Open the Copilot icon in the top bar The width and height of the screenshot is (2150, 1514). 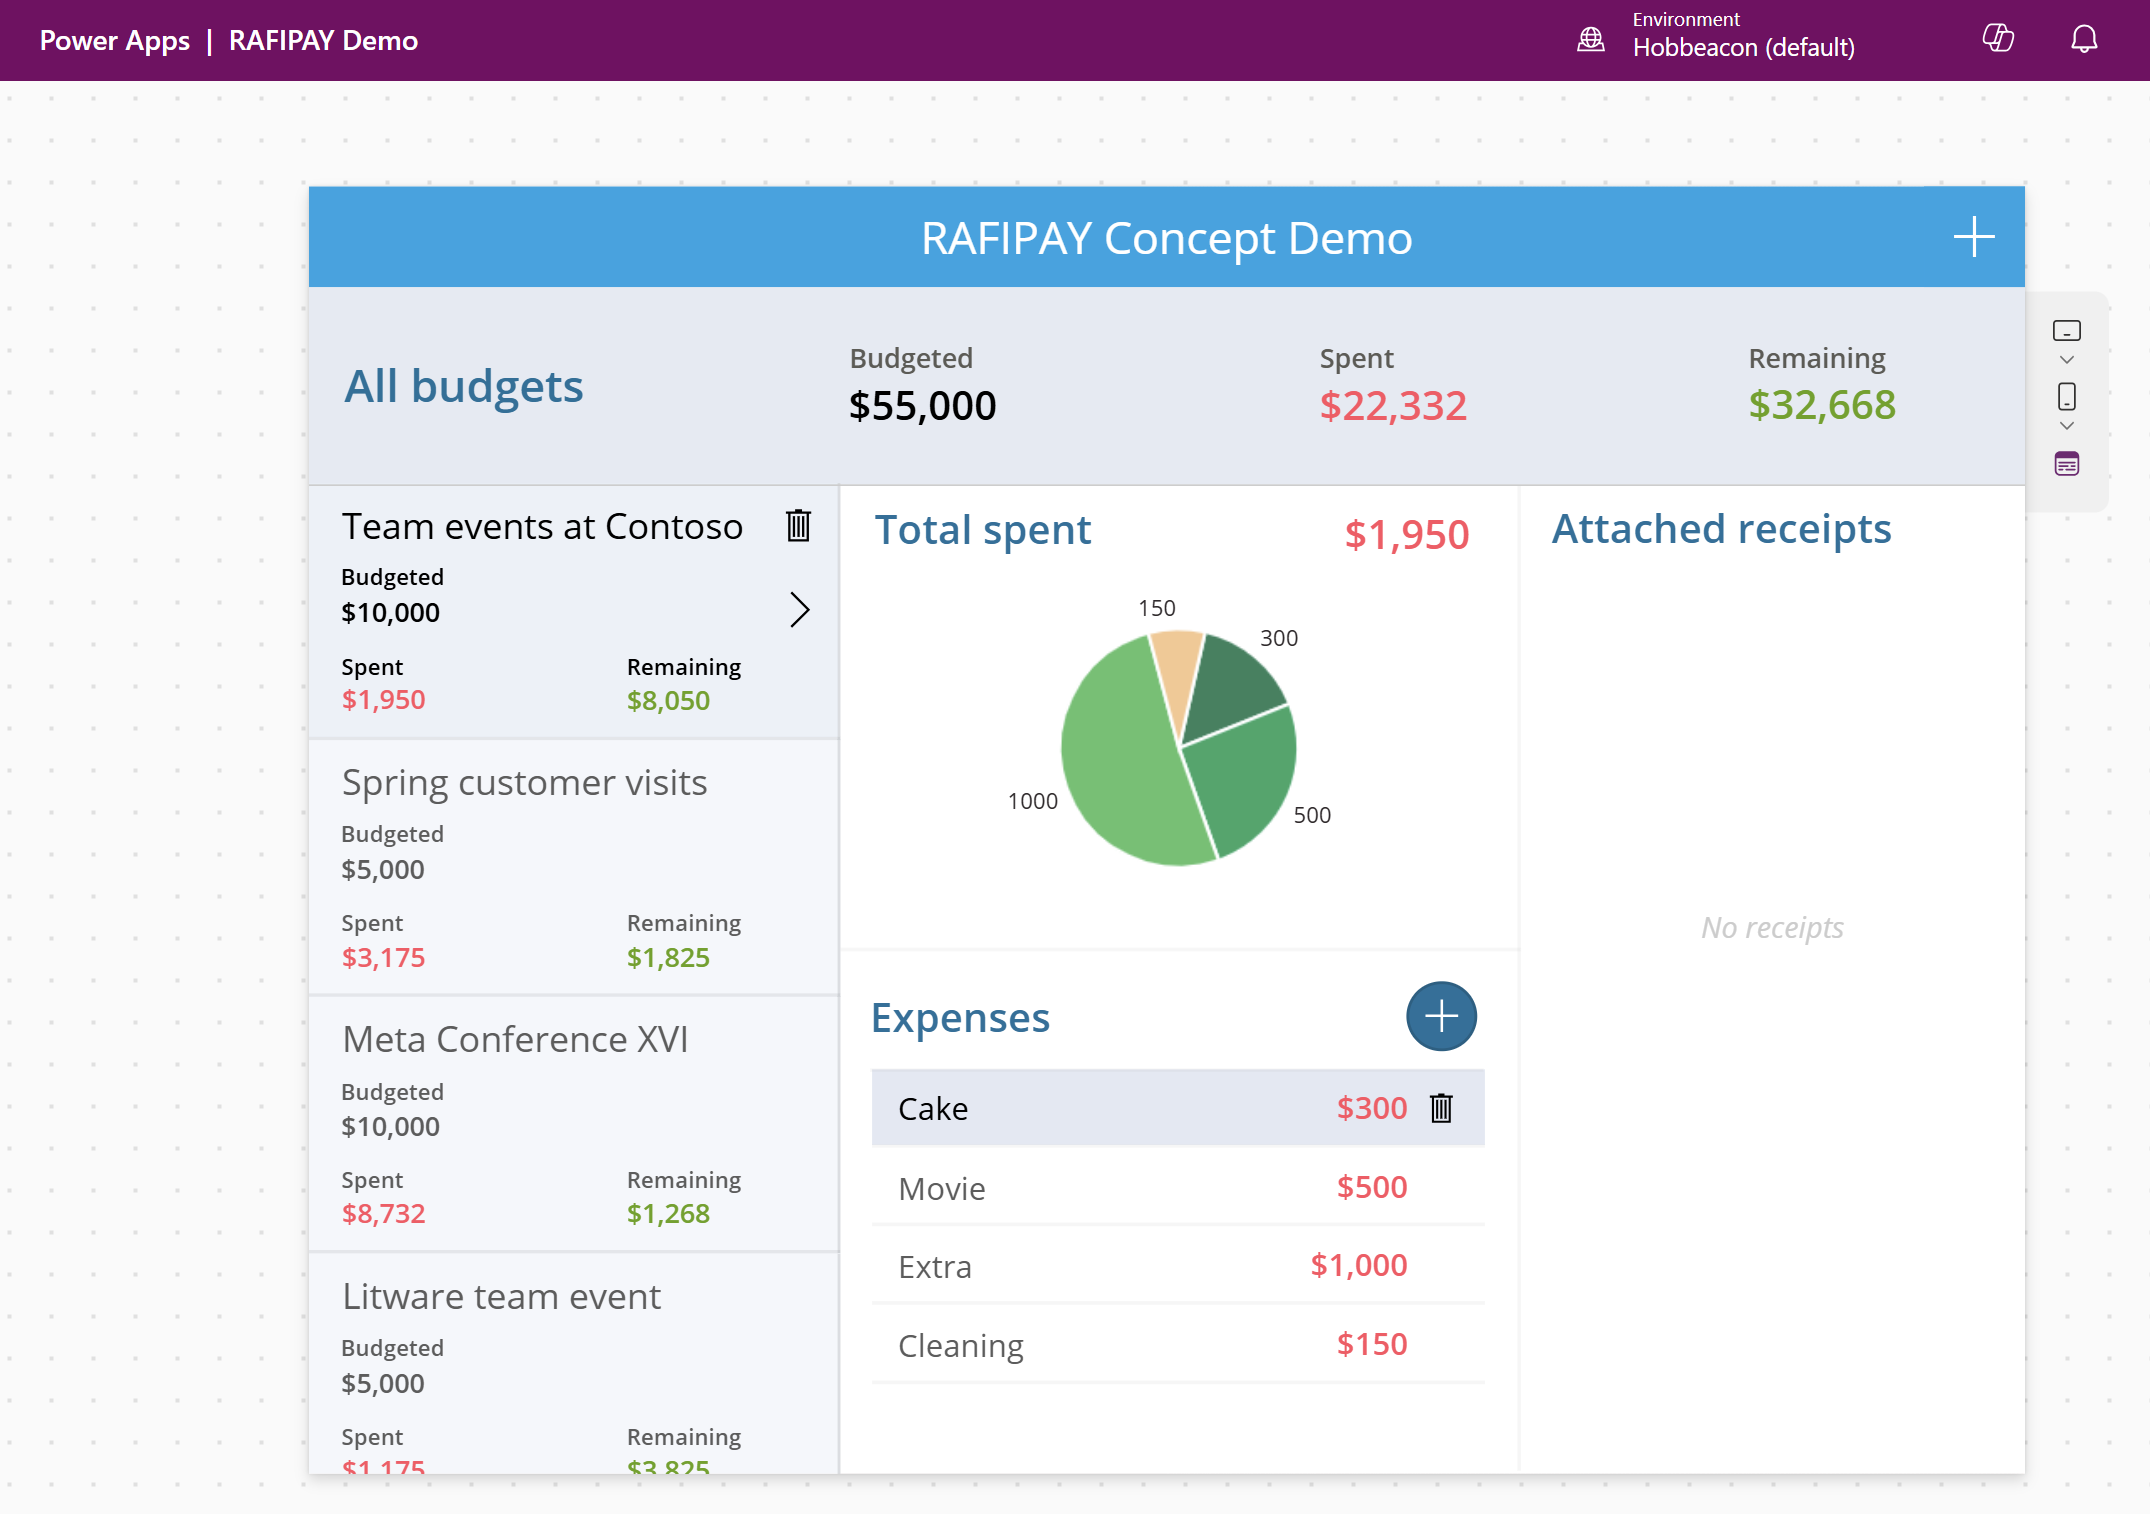pos(1998,38)
